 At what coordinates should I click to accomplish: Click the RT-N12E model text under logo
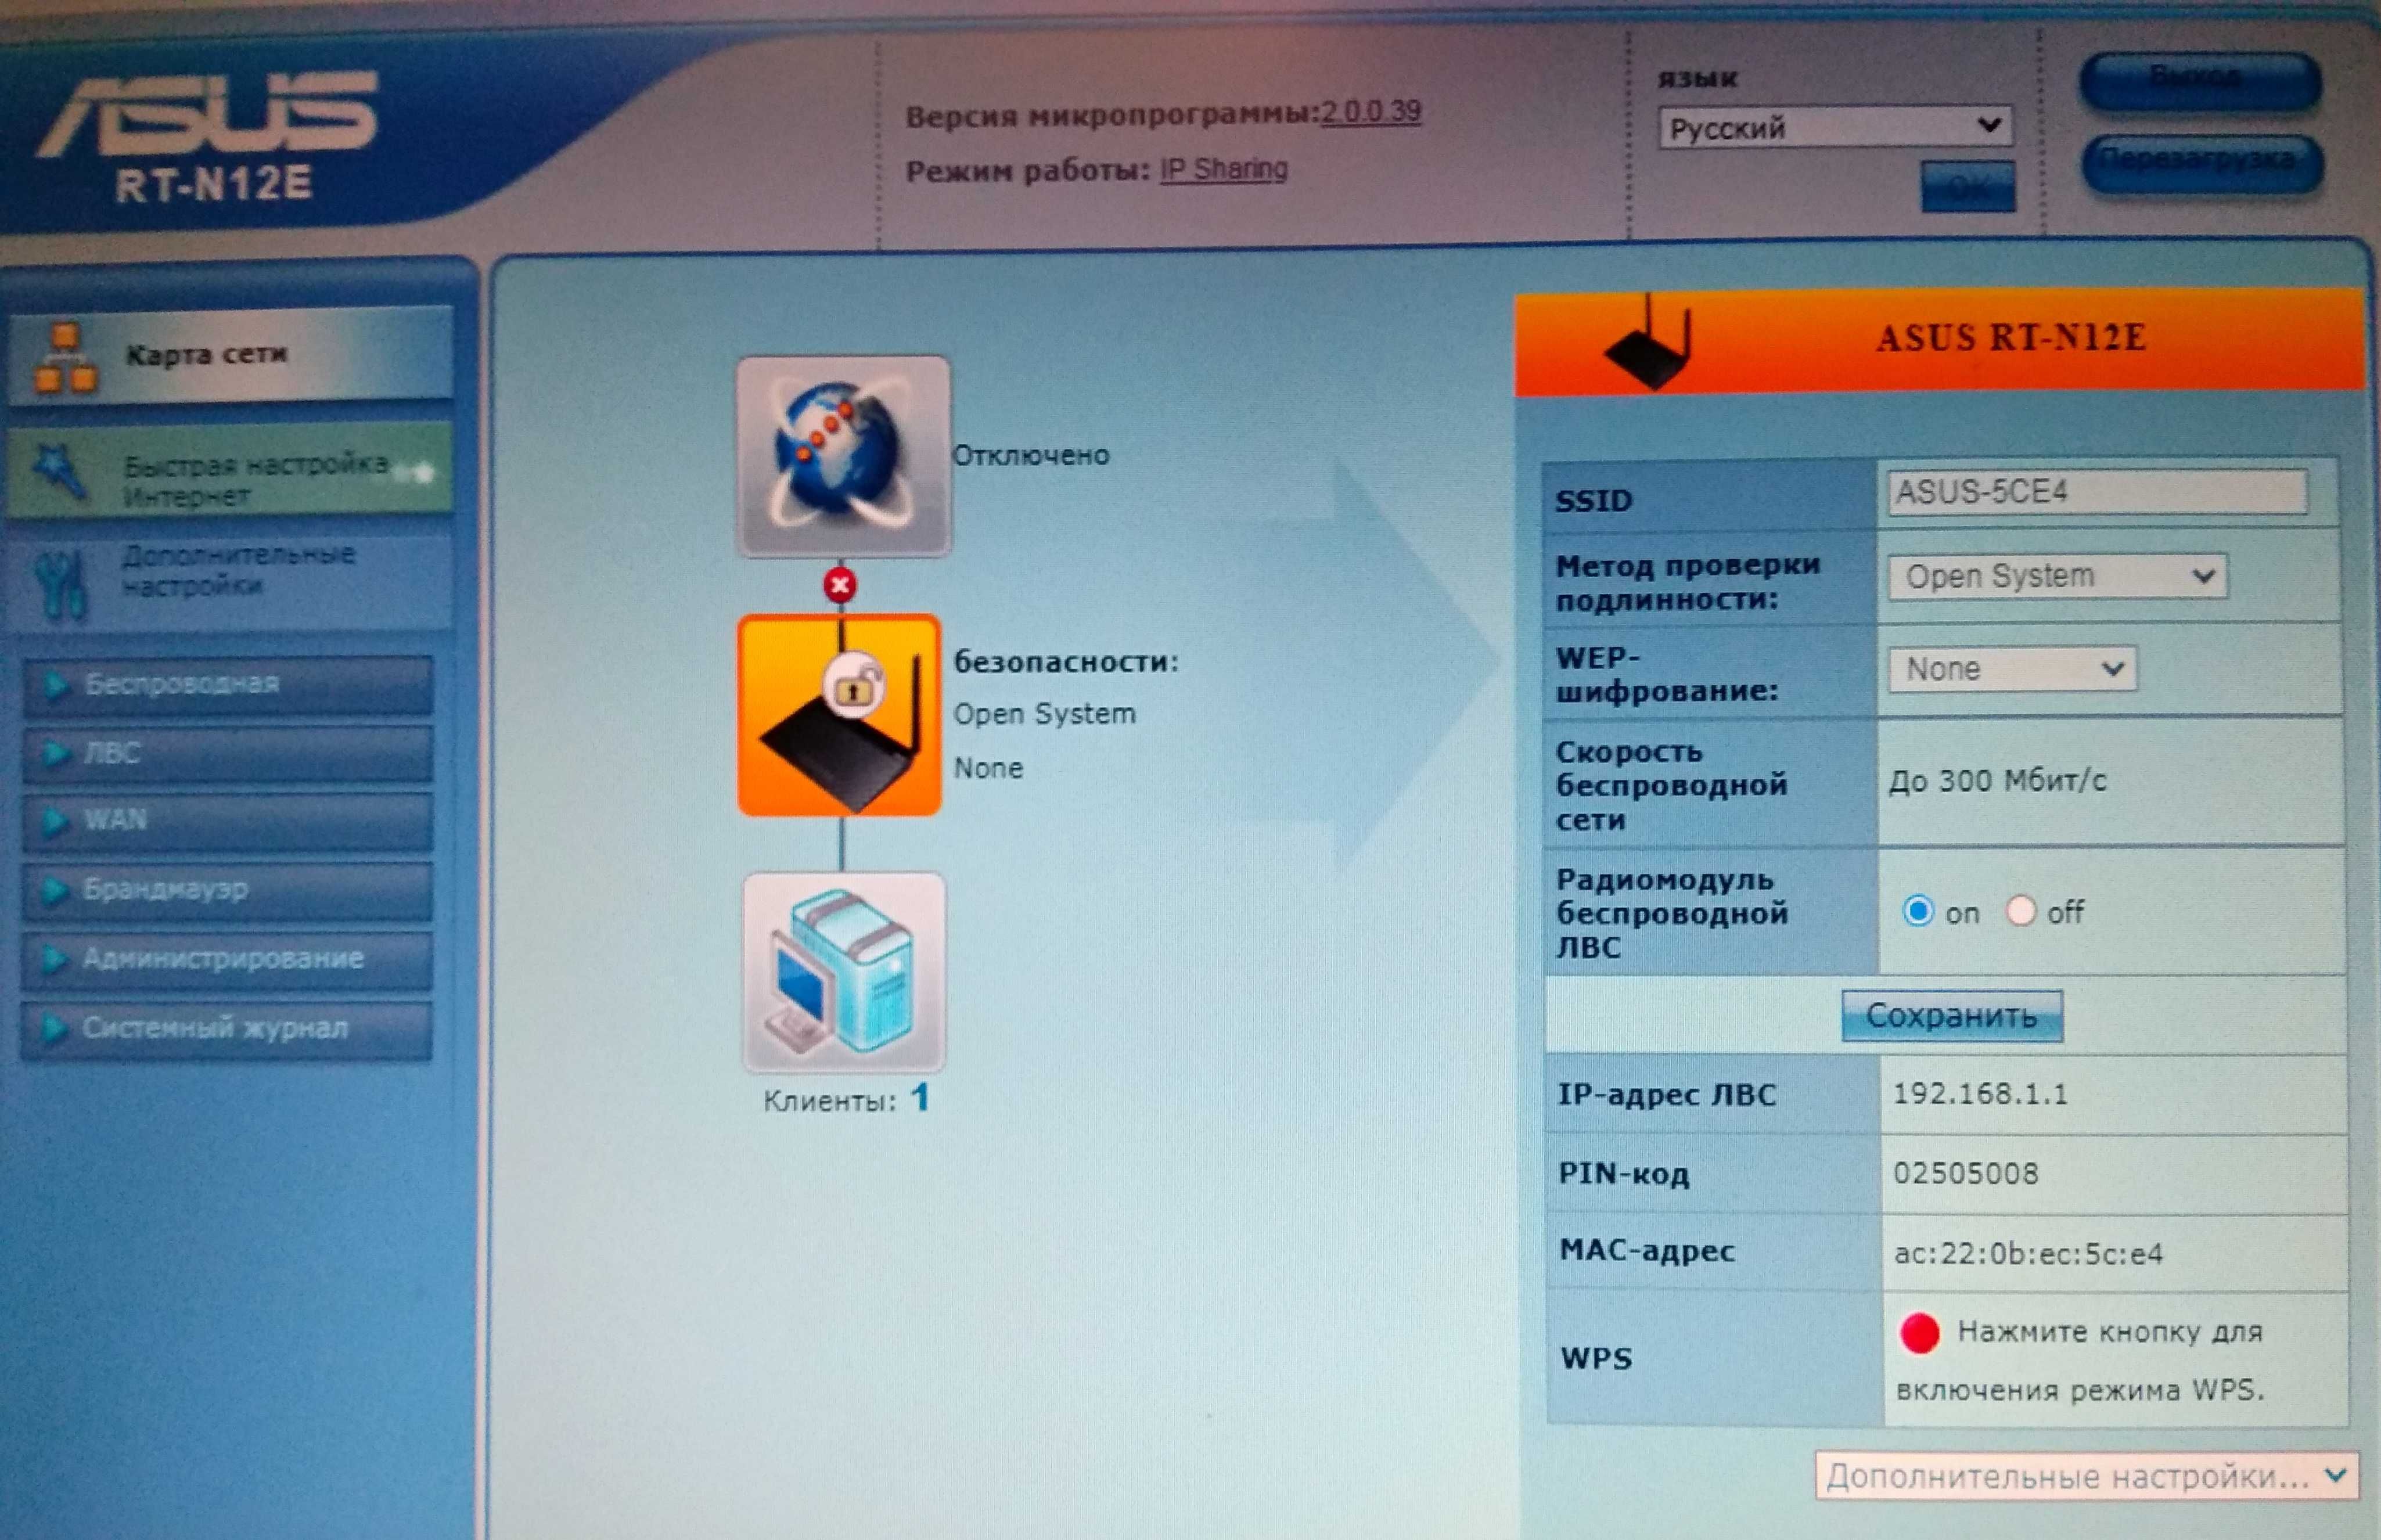point(214,185)
